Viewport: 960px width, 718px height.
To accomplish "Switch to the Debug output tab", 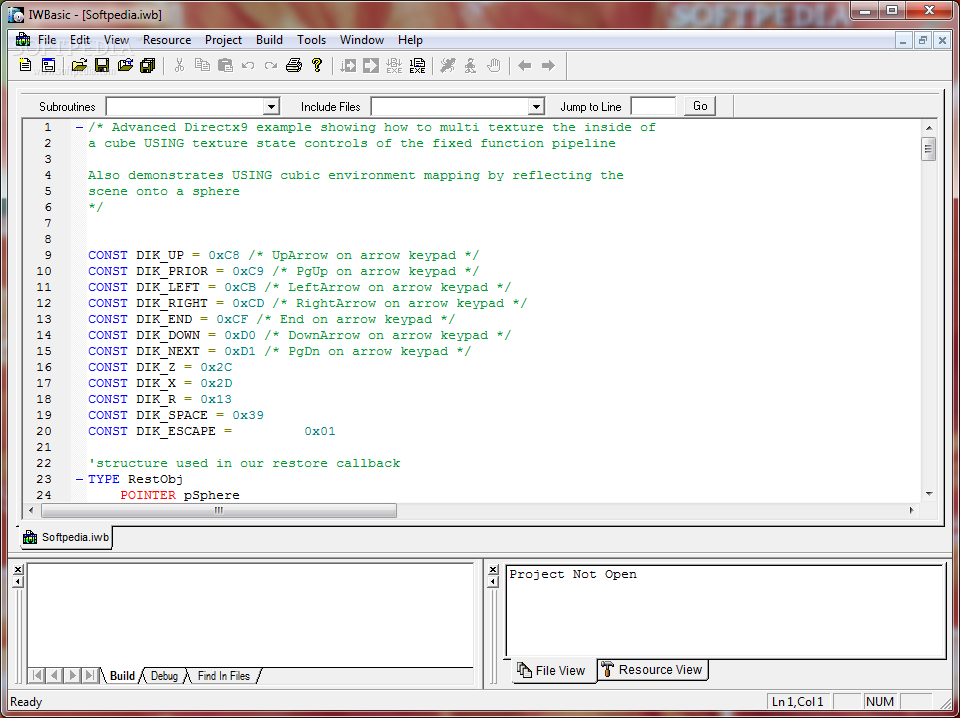I will coord(164,676).
